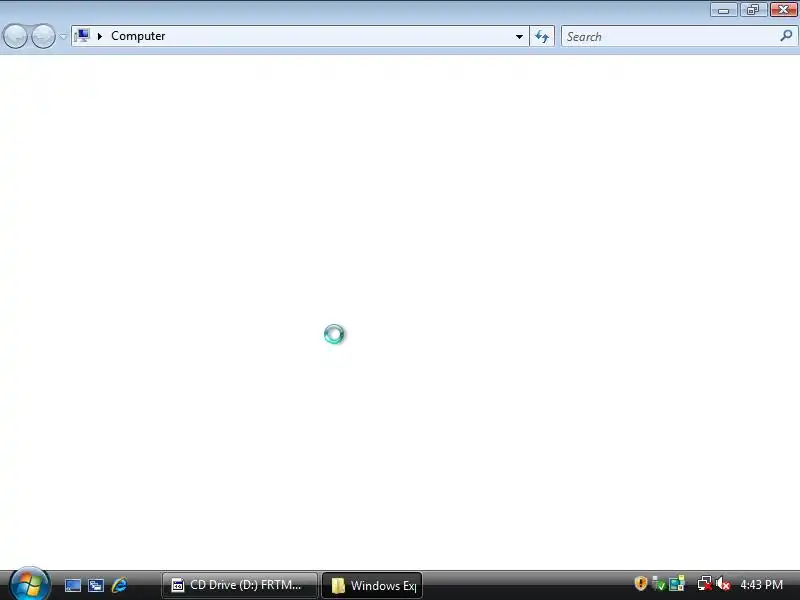The image size is (800, 600).
Task: Switch to CD Drive (D:) taskbar button
Action: pos(239,585)
